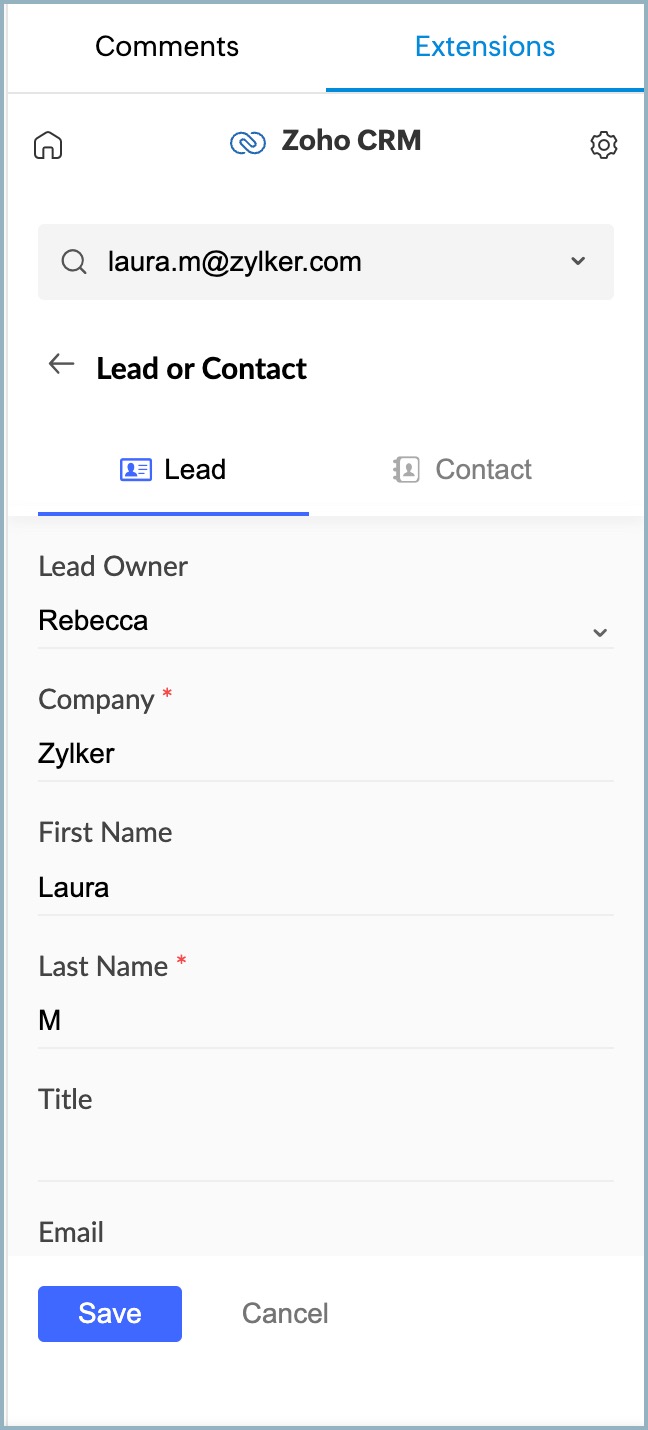Open the Lead Owner dropdown arrow
648x1430 pixels.
pos(600,632)
